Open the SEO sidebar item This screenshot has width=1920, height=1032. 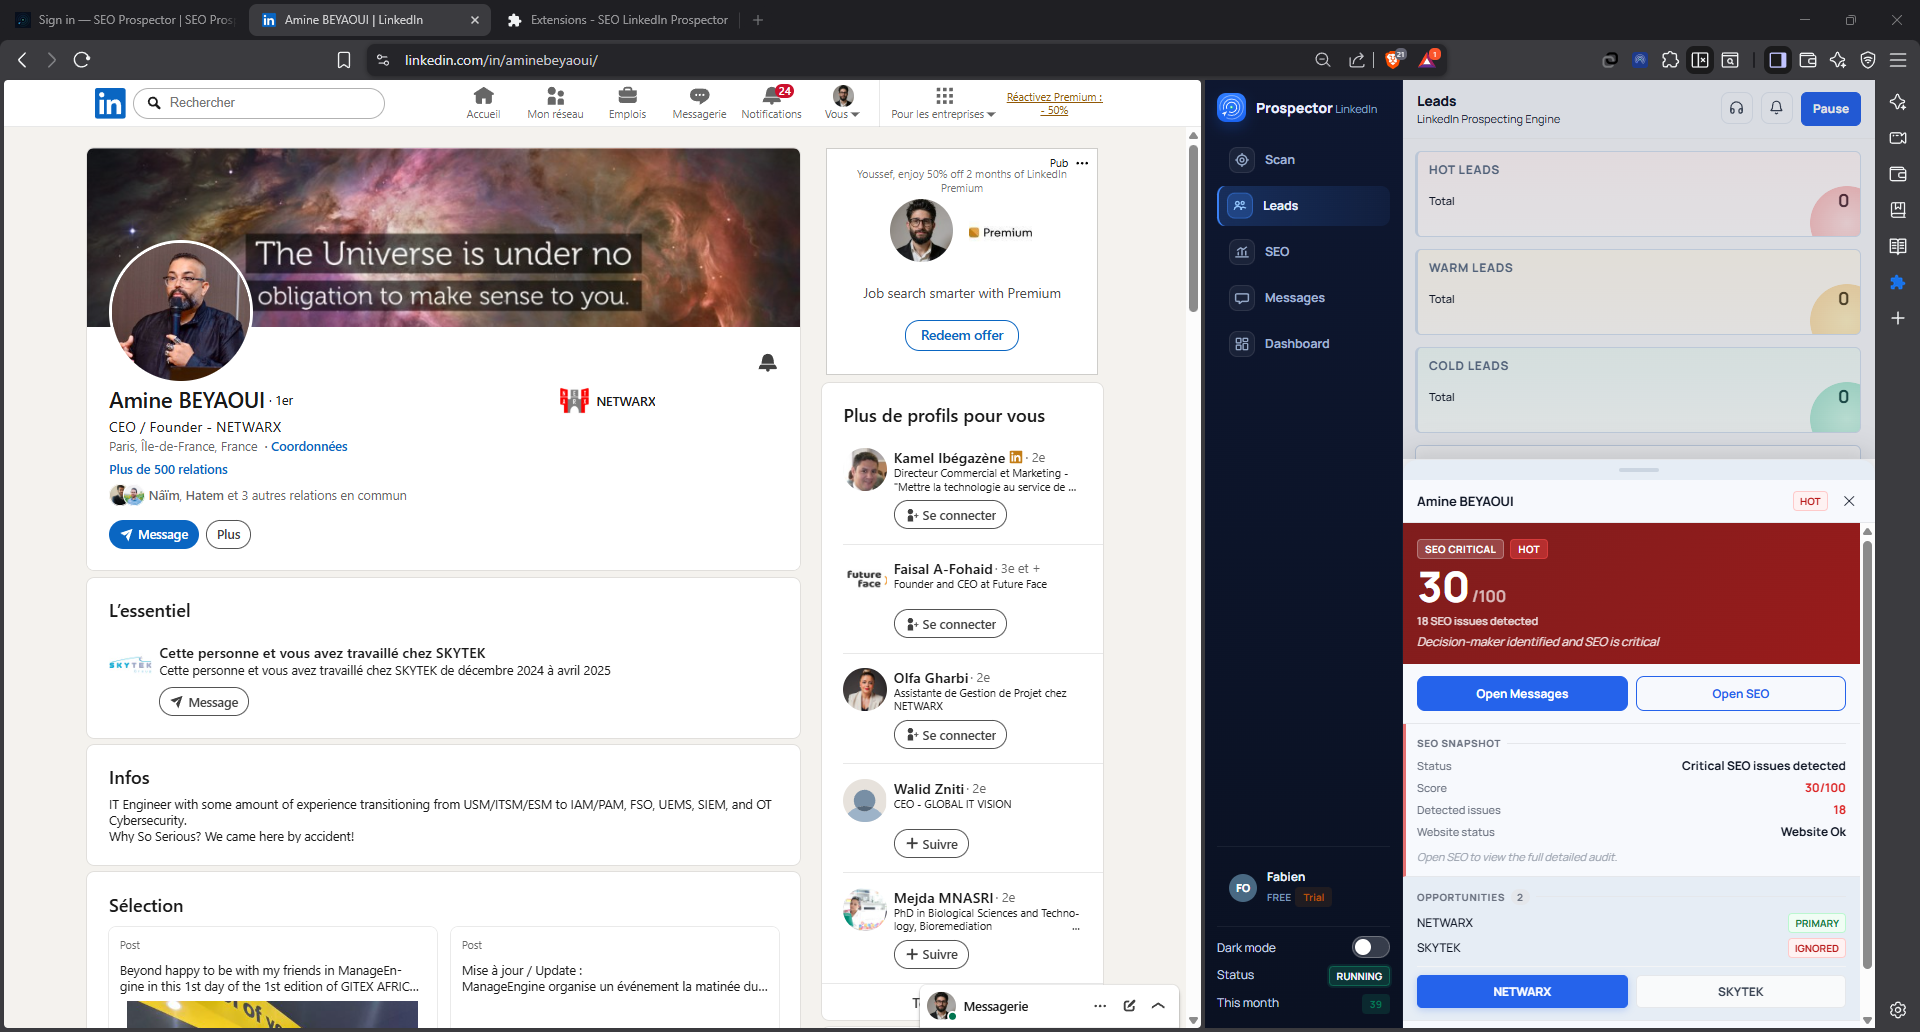[1276, 252]
